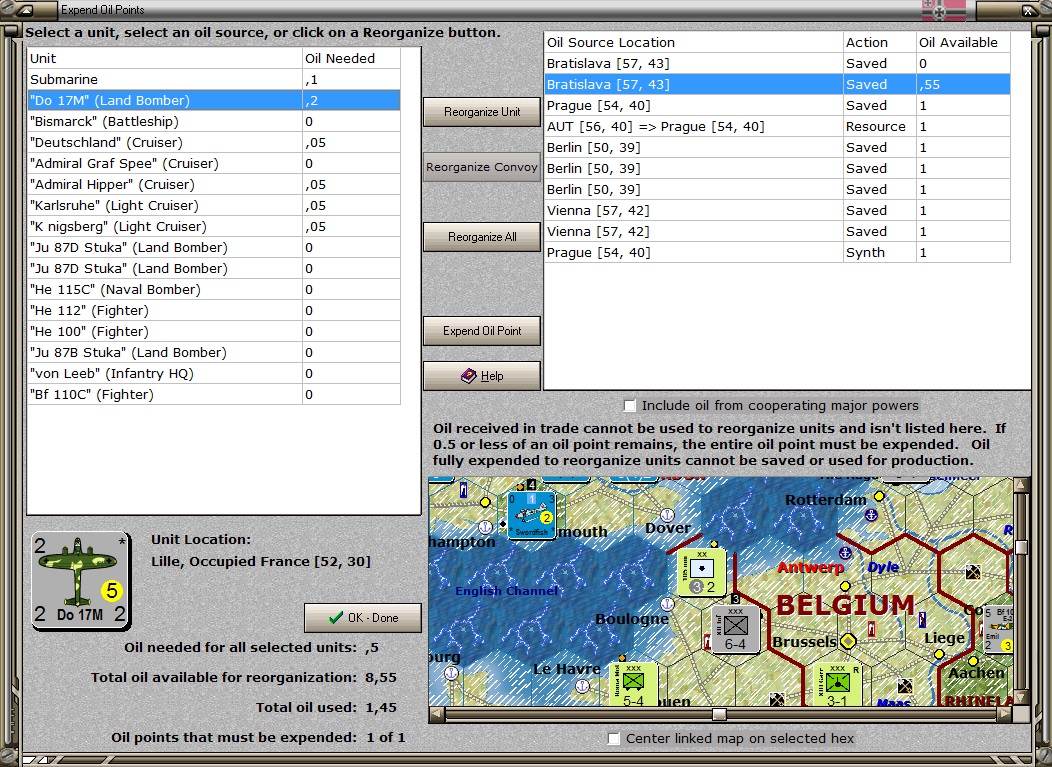
Task: Click the German flag icon in title bar
Action: (x=943, y=10)
